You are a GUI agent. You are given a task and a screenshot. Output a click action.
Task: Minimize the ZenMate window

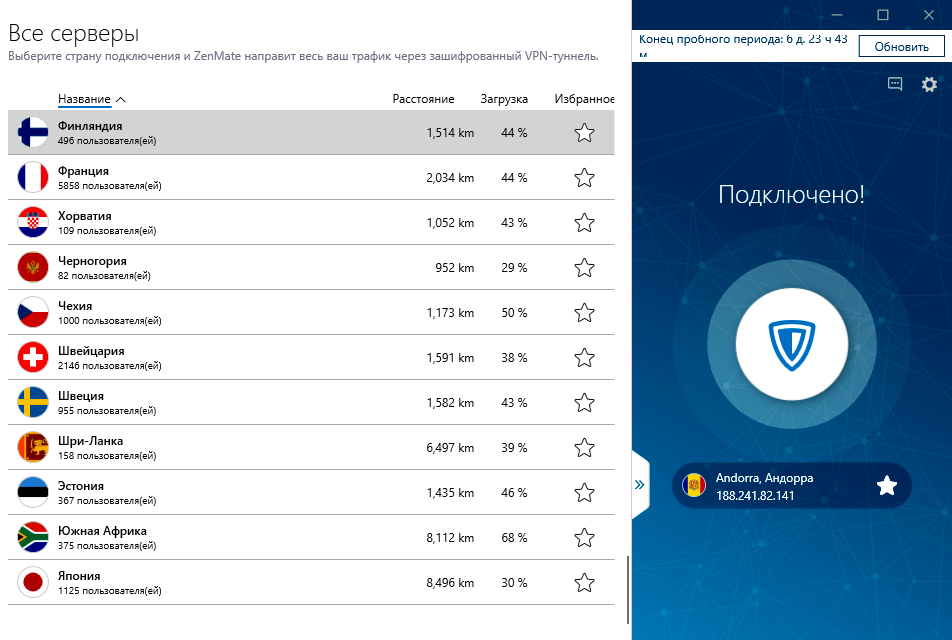tap(837, 15)
